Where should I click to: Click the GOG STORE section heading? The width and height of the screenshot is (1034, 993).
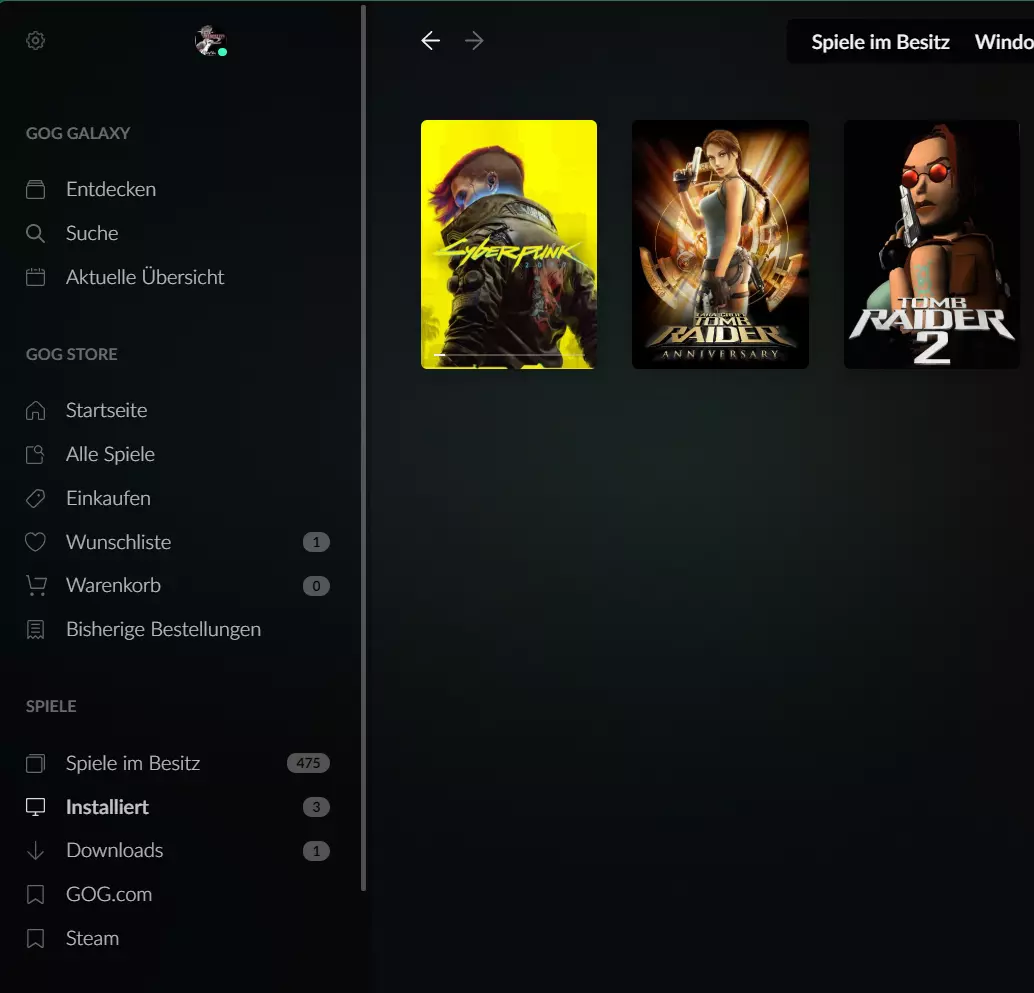[72, 354]
